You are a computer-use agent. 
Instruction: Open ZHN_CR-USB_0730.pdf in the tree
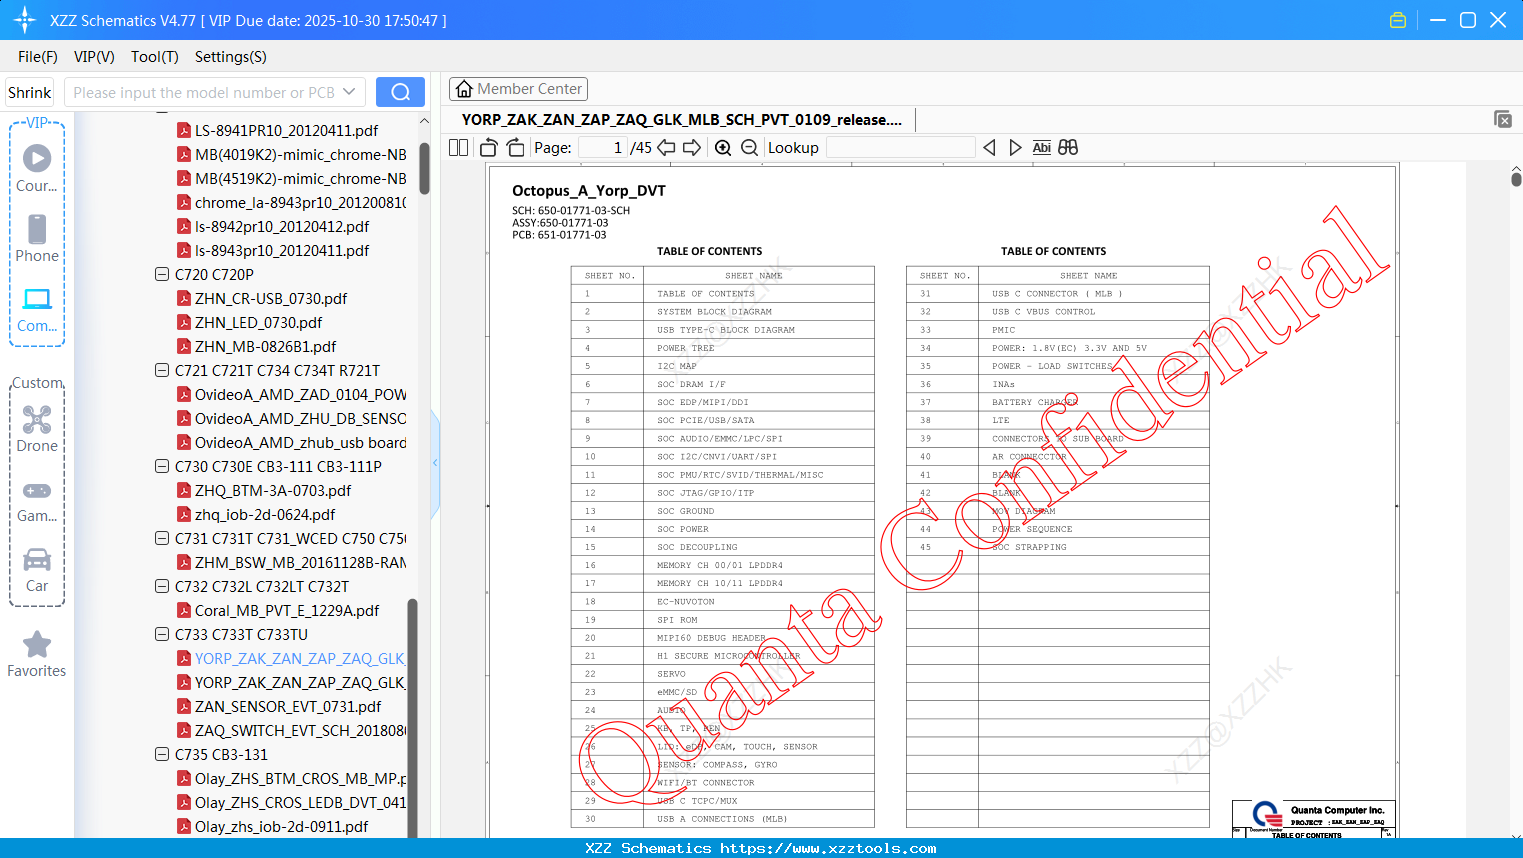[x=271, y=298]
